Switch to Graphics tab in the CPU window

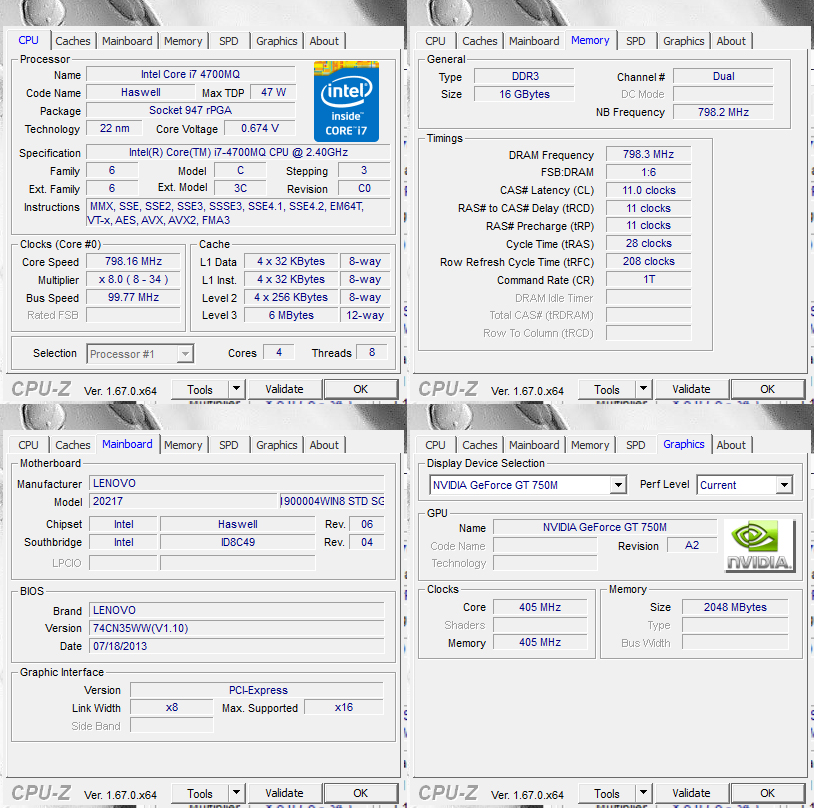[x=277, y=41]
